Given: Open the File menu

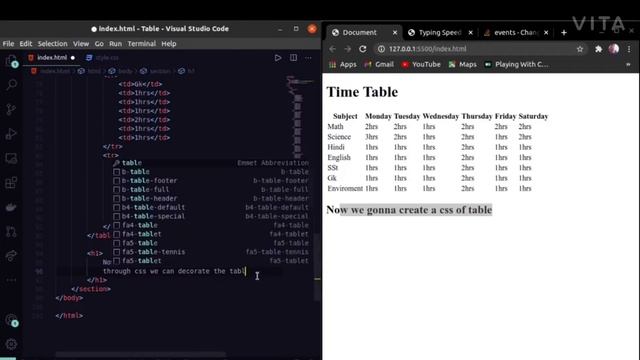Looking at the screenshot, I should pos(8,44).
